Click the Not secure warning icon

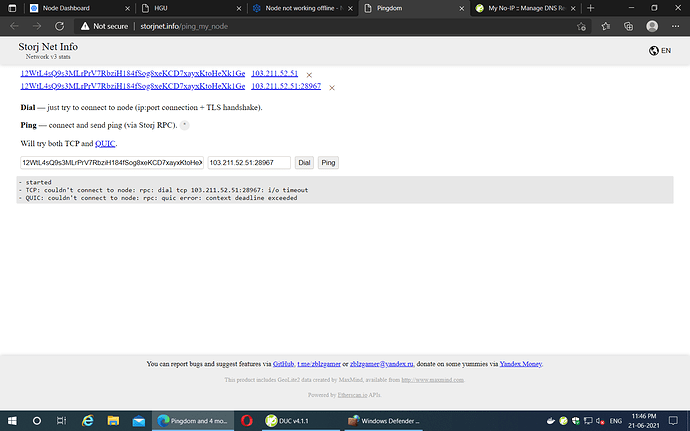point(85,27)
